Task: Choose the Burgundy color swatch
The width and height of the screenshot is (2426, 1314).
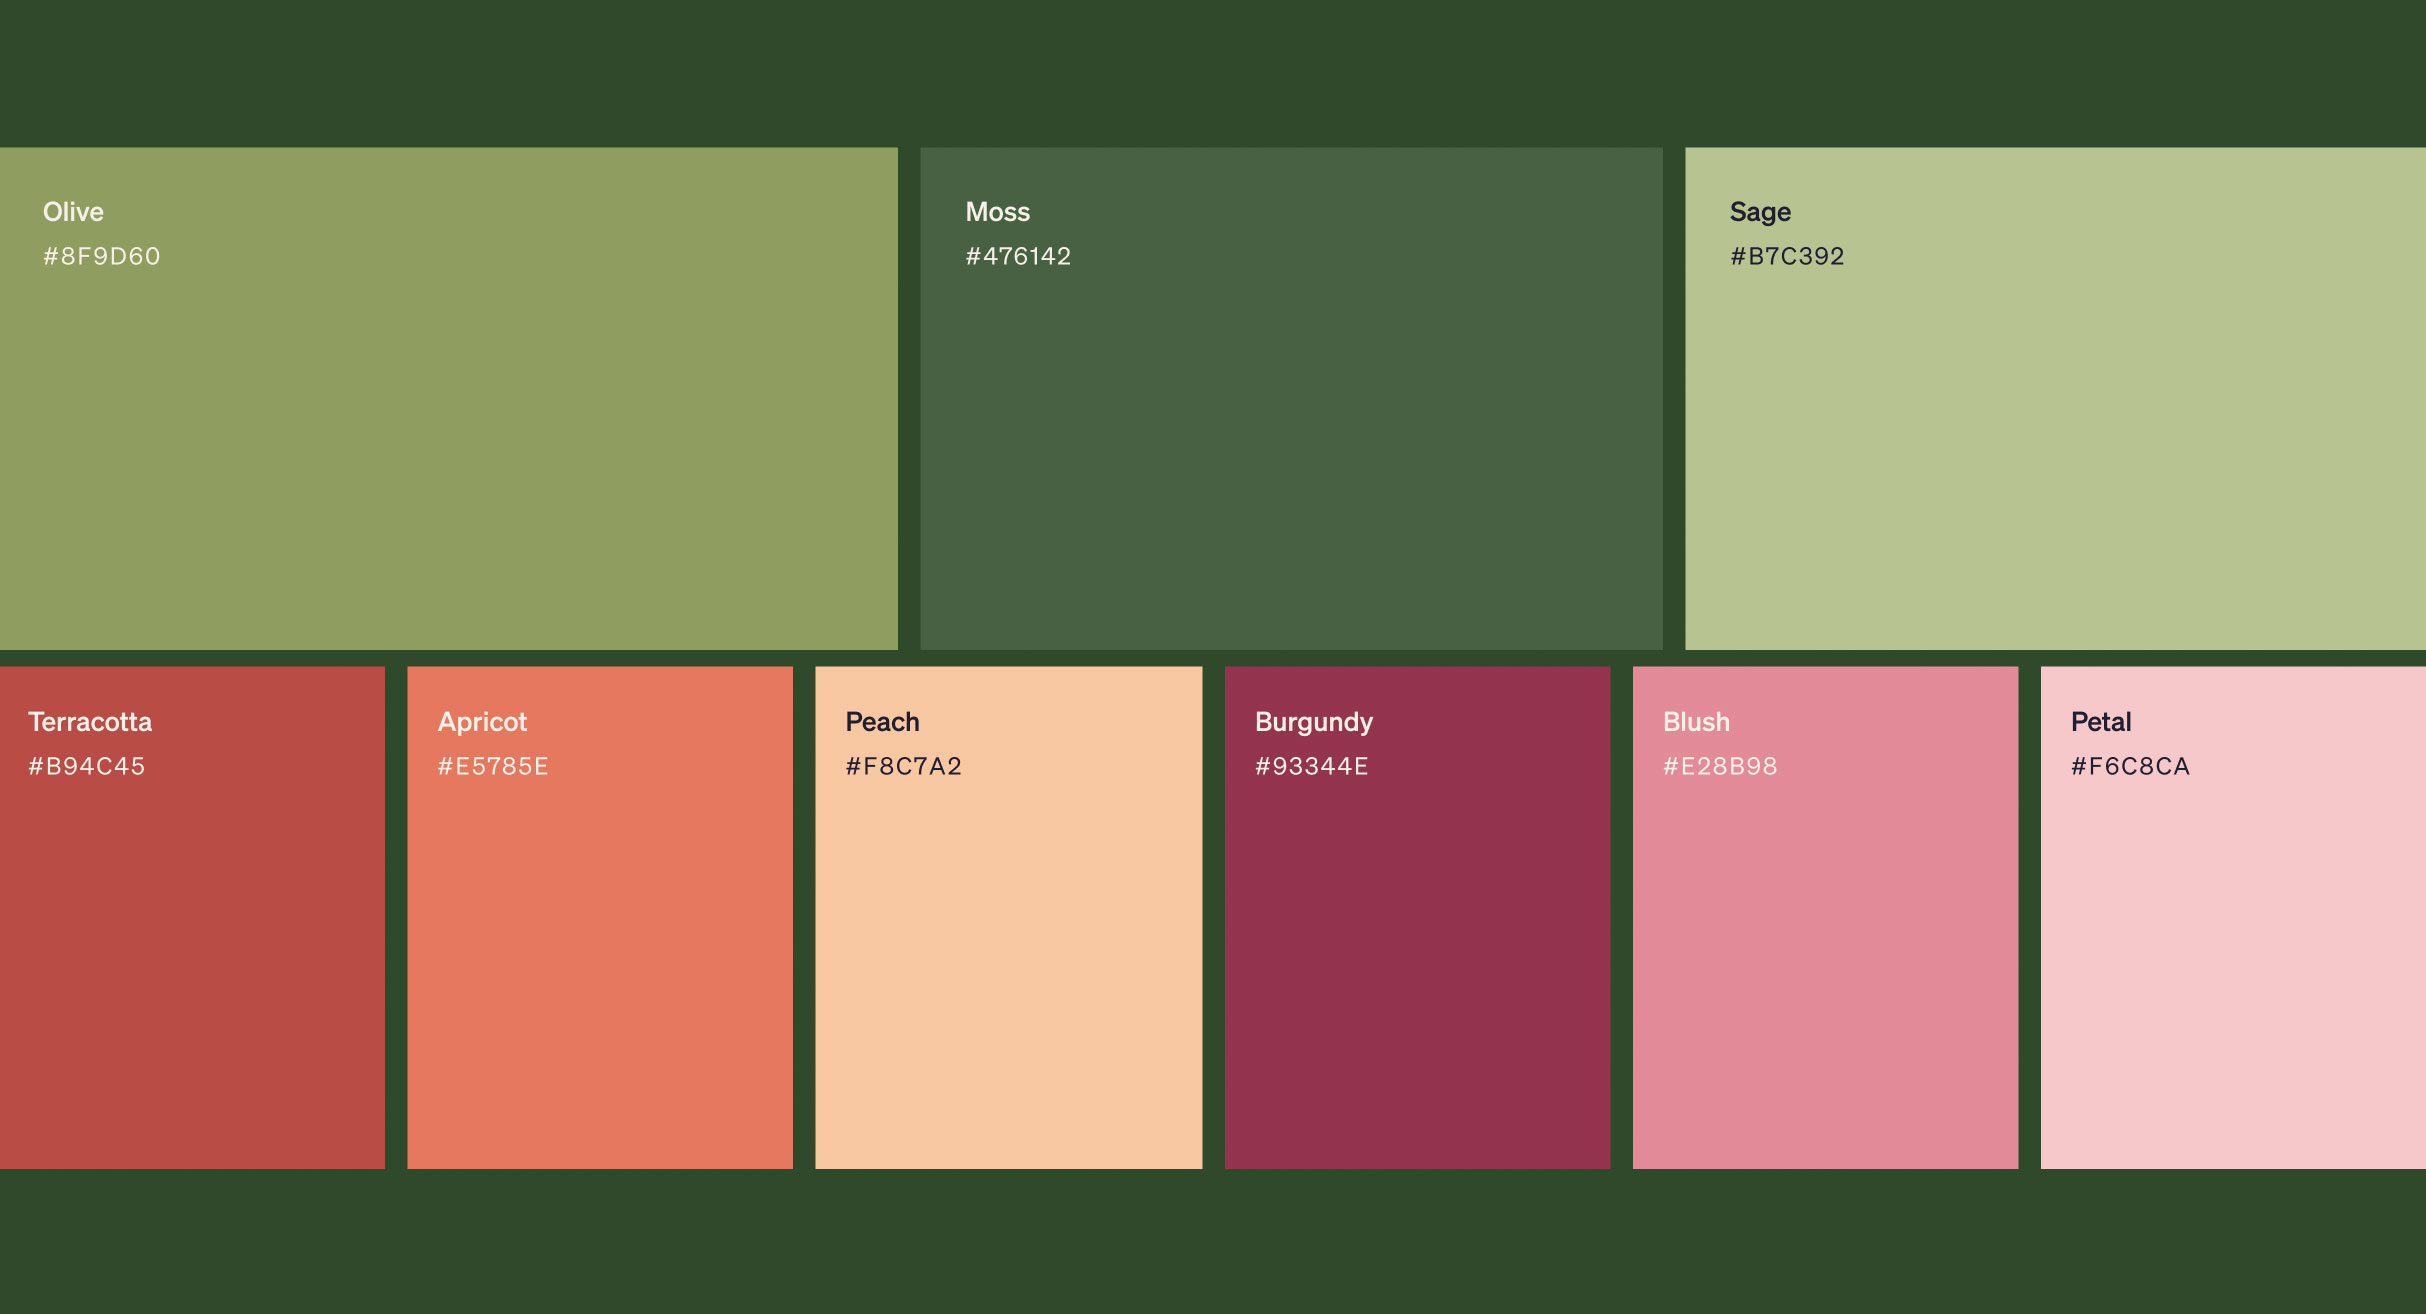Action: pos(1417,917)
